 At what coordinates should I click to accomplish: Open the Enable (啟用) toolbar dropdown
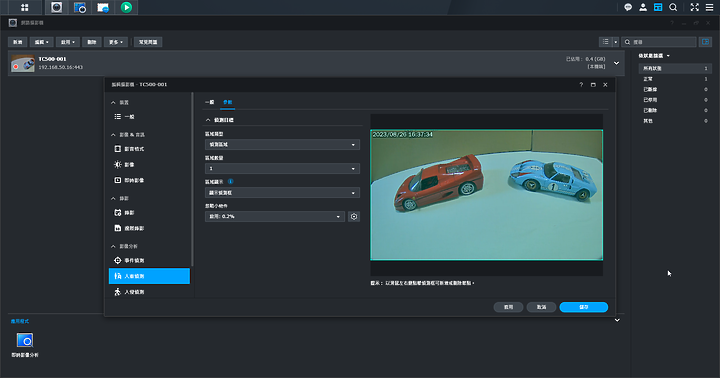pyautogui.click(x=68, y=42)
